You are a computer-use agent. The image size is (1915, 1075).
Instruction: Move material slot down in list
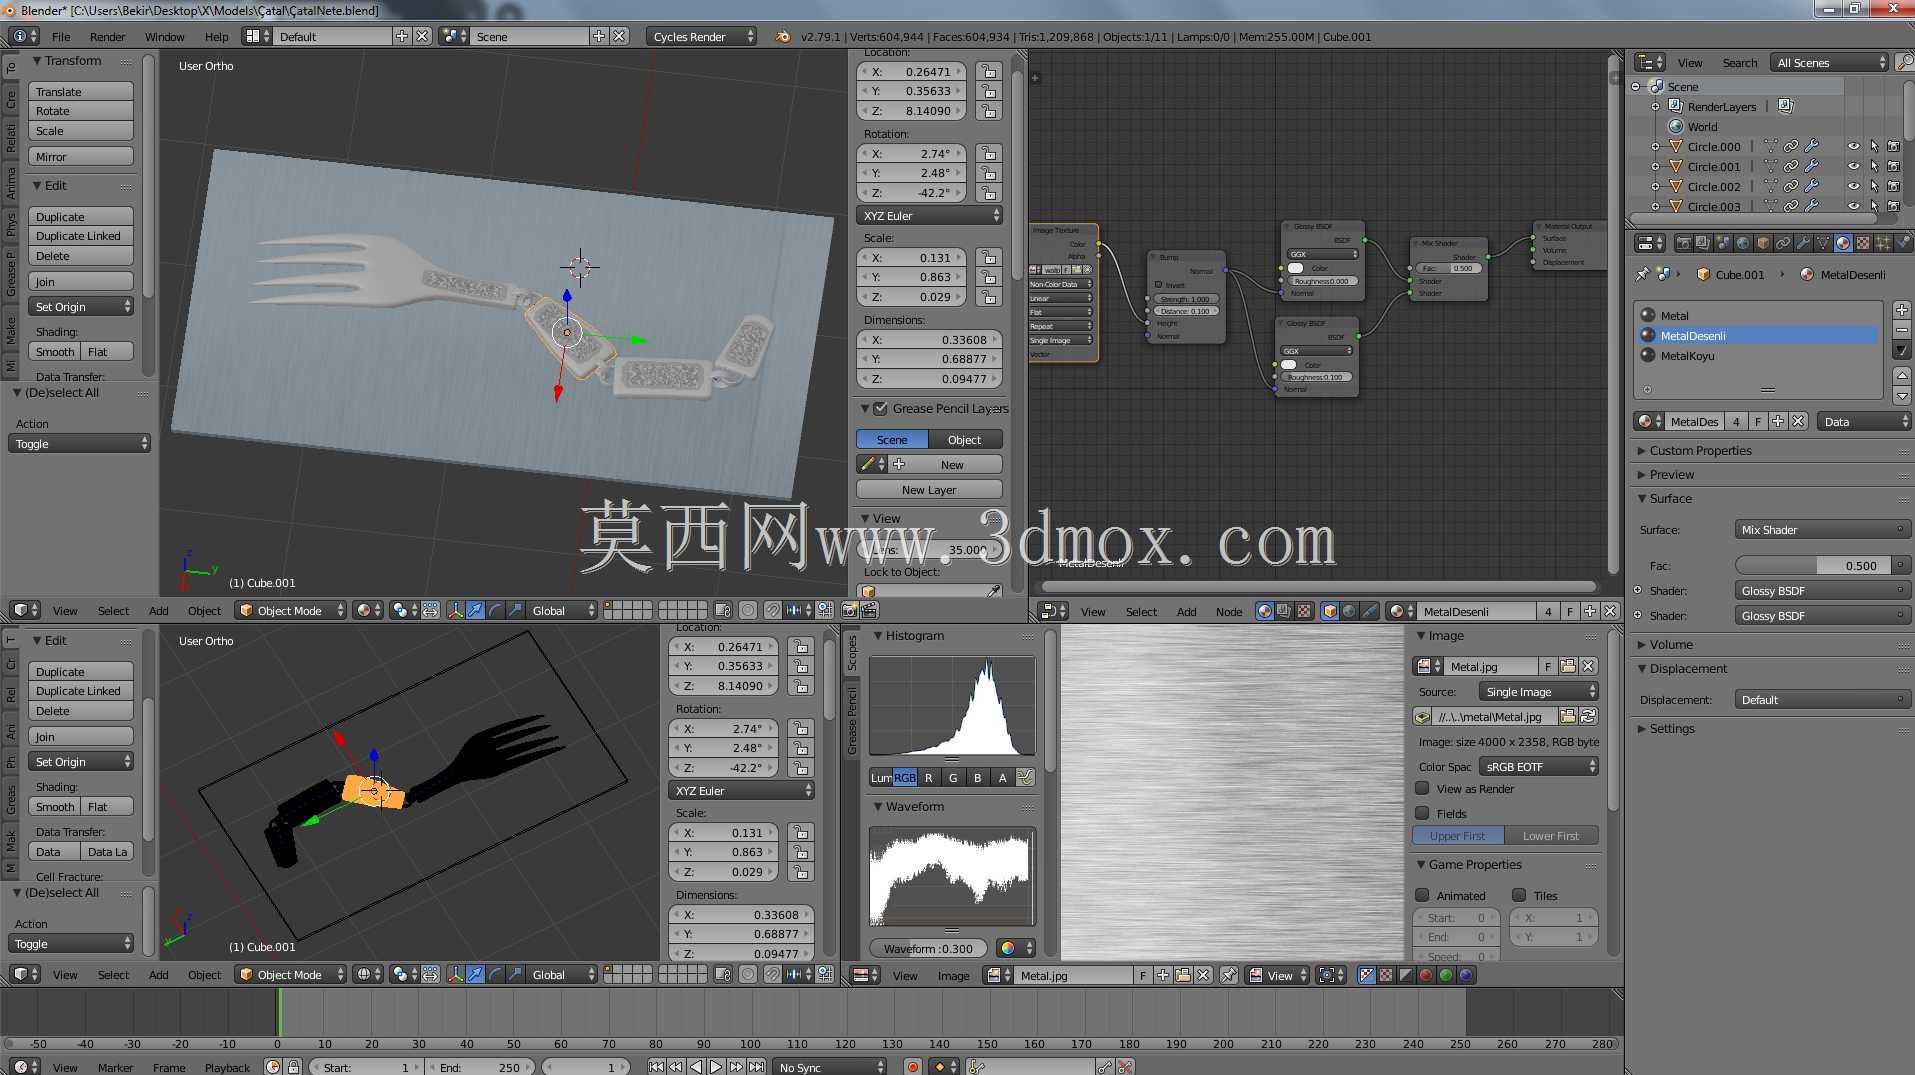tap(1902, 395)
